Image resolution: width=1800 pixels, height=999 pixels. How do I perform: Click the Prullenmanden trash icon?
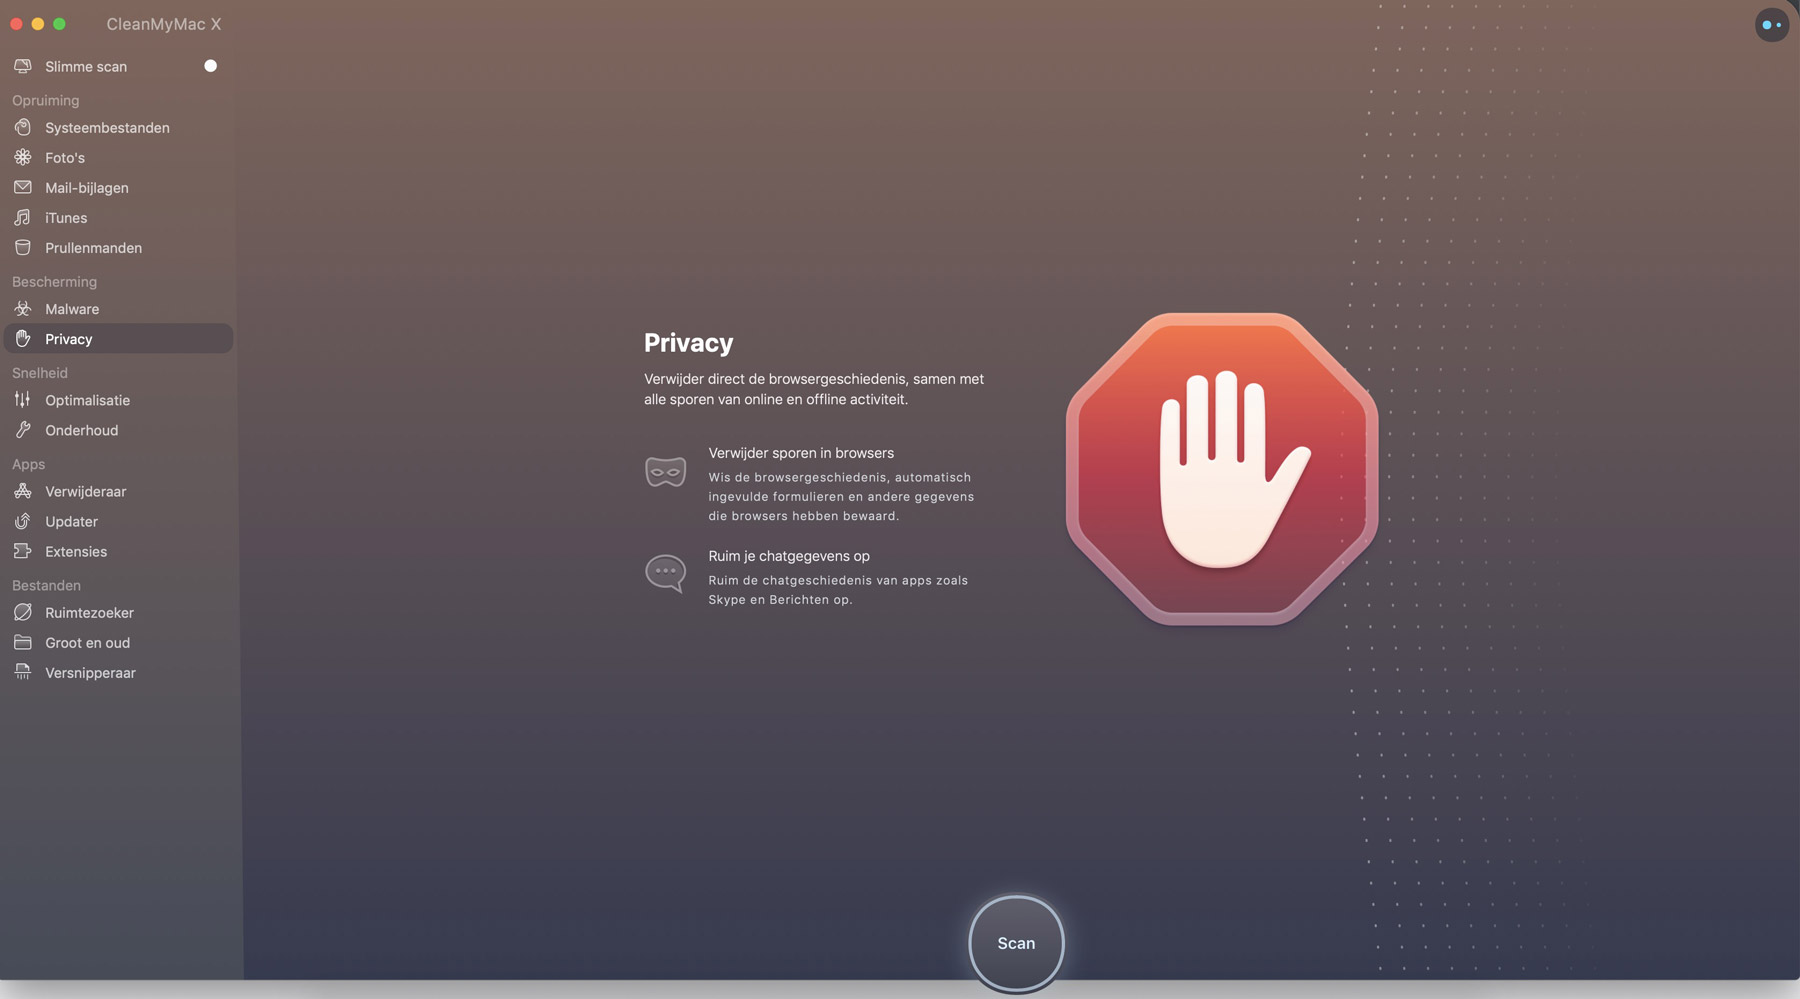[x=23, y=247]
